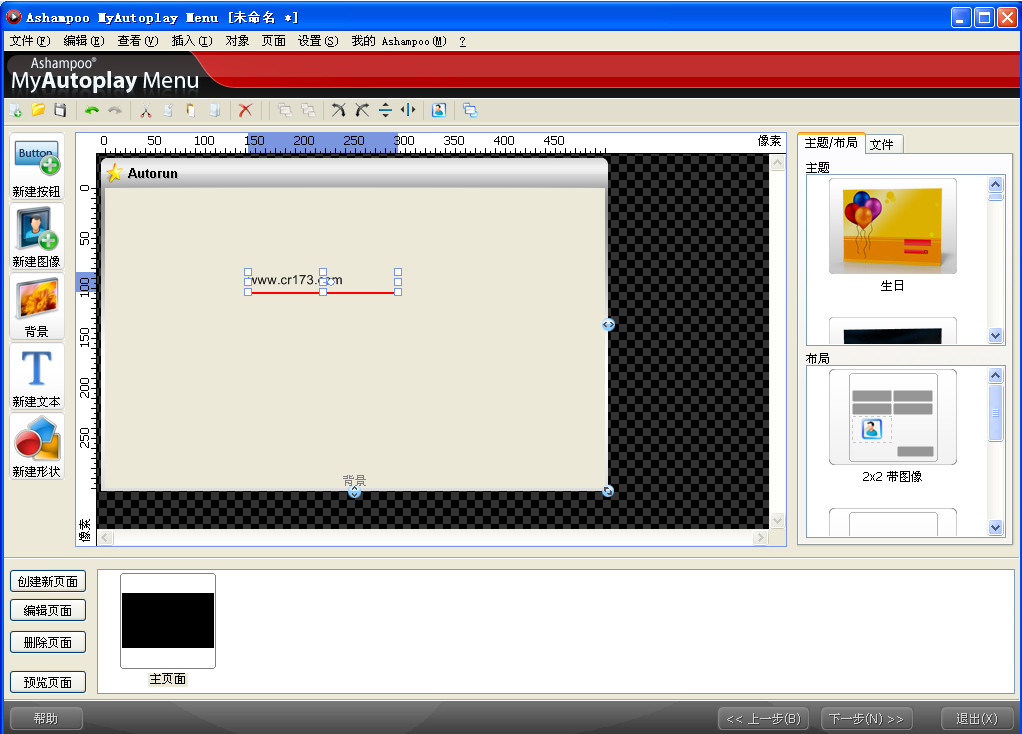
Task: Click the layout list scroll-up arrow
Action: [x=995, y=375]
